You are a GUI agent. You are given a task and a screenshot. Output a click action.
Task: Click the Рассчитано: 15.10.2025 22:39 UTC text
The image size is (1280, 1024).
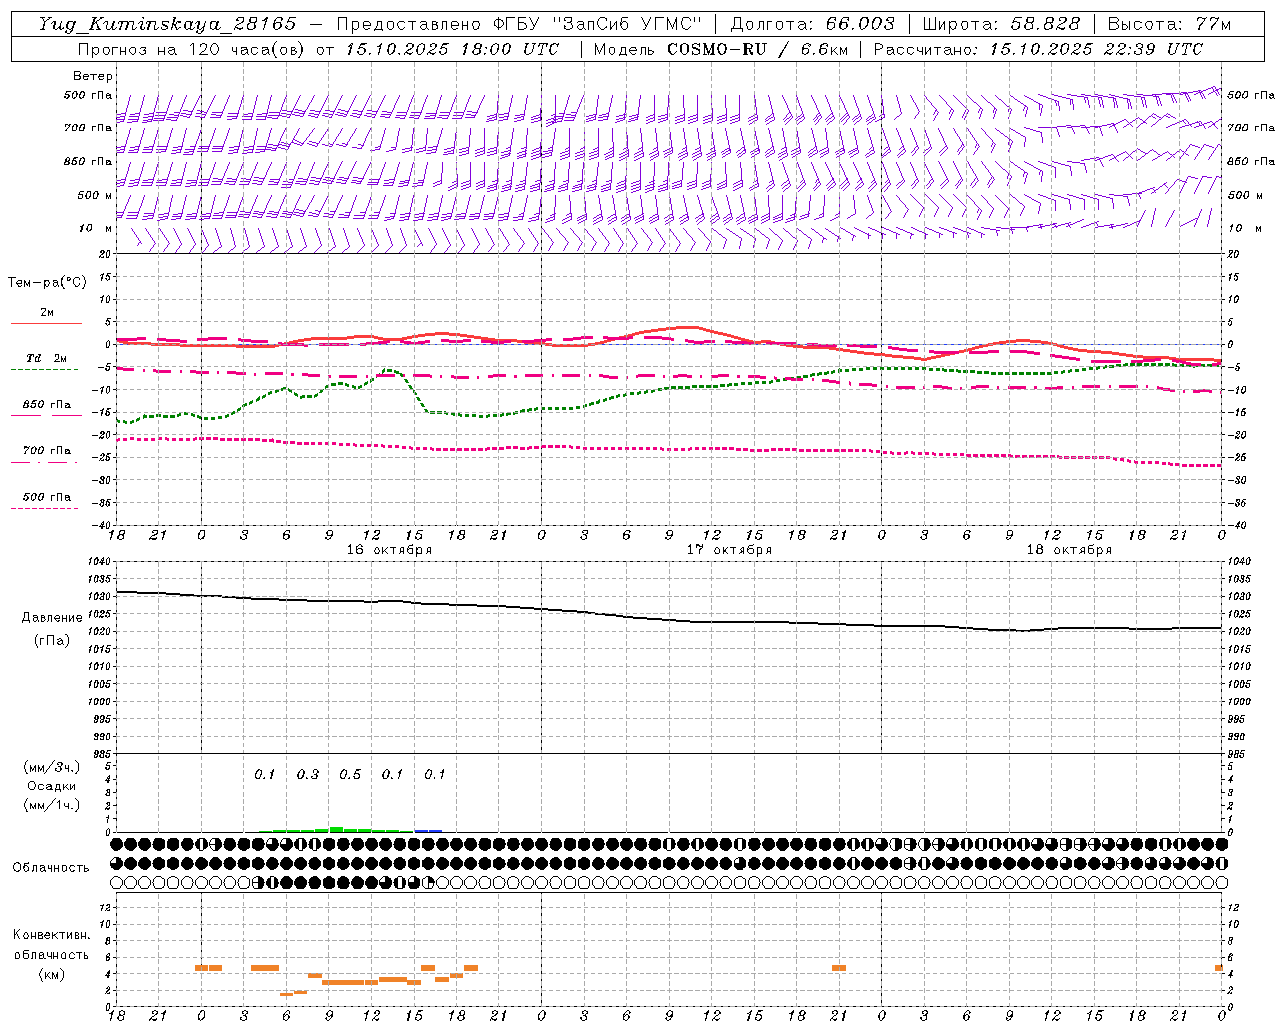coord(1038,49)
